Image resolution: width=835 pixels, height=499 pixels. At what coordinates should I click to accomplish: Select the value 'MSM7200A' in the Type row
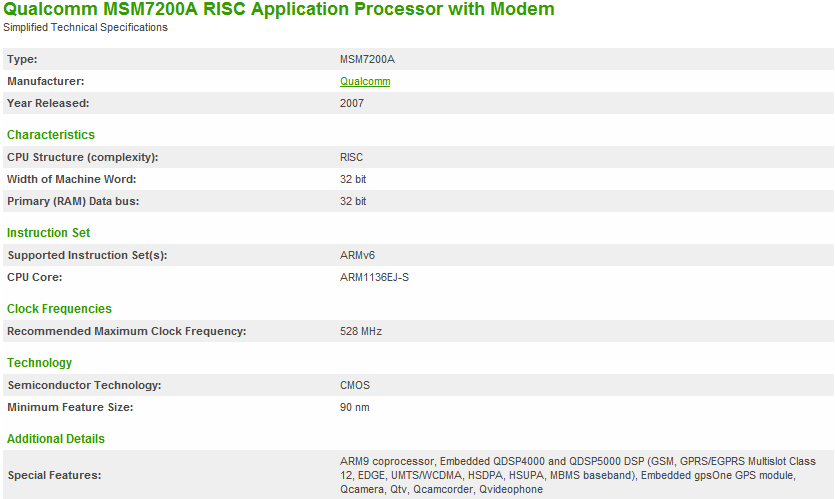(x=367, y=60)
